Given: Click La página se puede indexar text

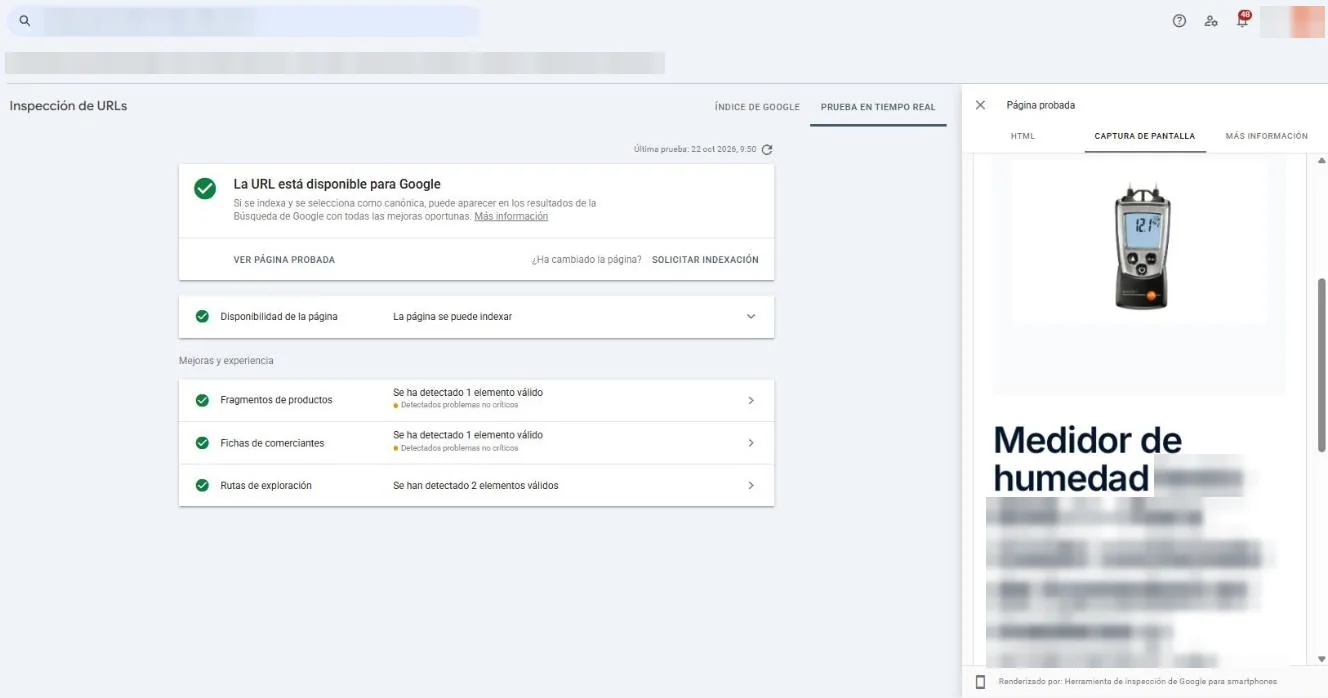Looking at the screenshot, I should click(452, 317).
